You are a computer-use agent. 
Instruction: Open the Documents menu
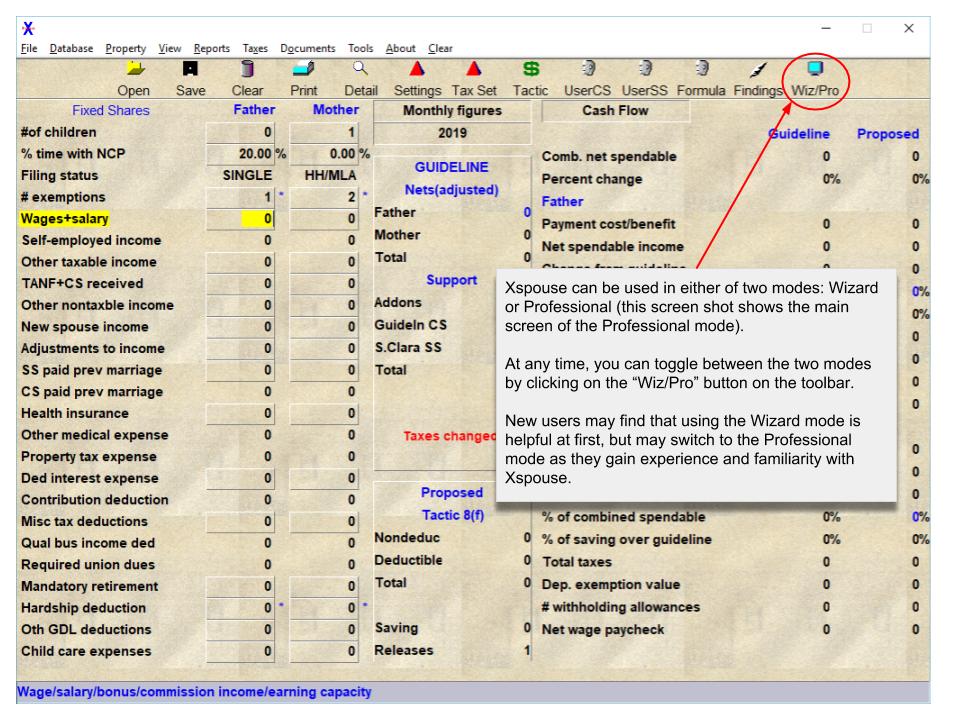[307, 48]
